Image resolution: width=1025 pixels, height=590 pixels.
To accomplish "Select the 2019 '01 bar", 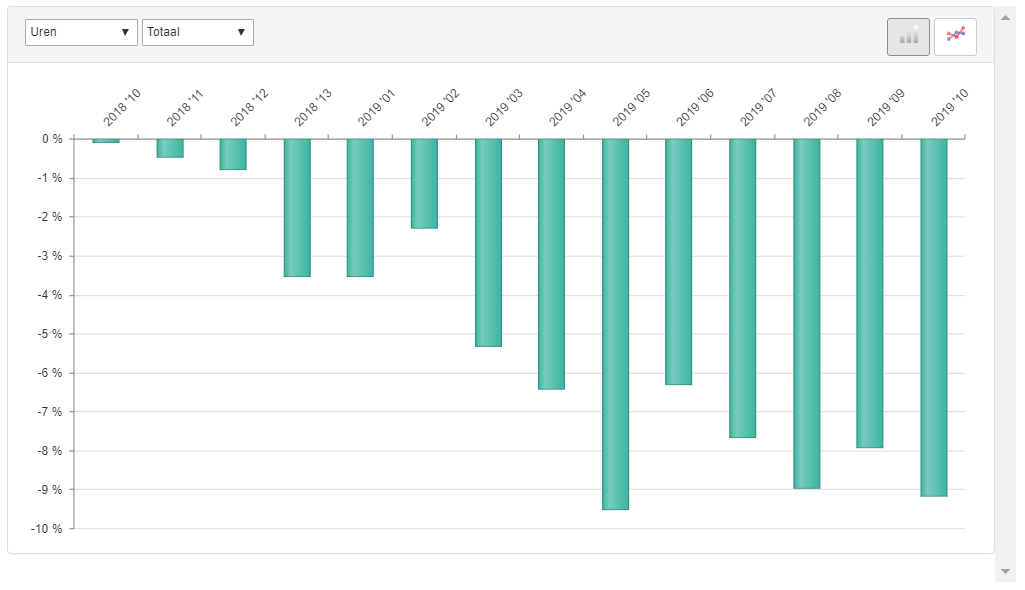I will pyautogui.click(x=360, y=207).
